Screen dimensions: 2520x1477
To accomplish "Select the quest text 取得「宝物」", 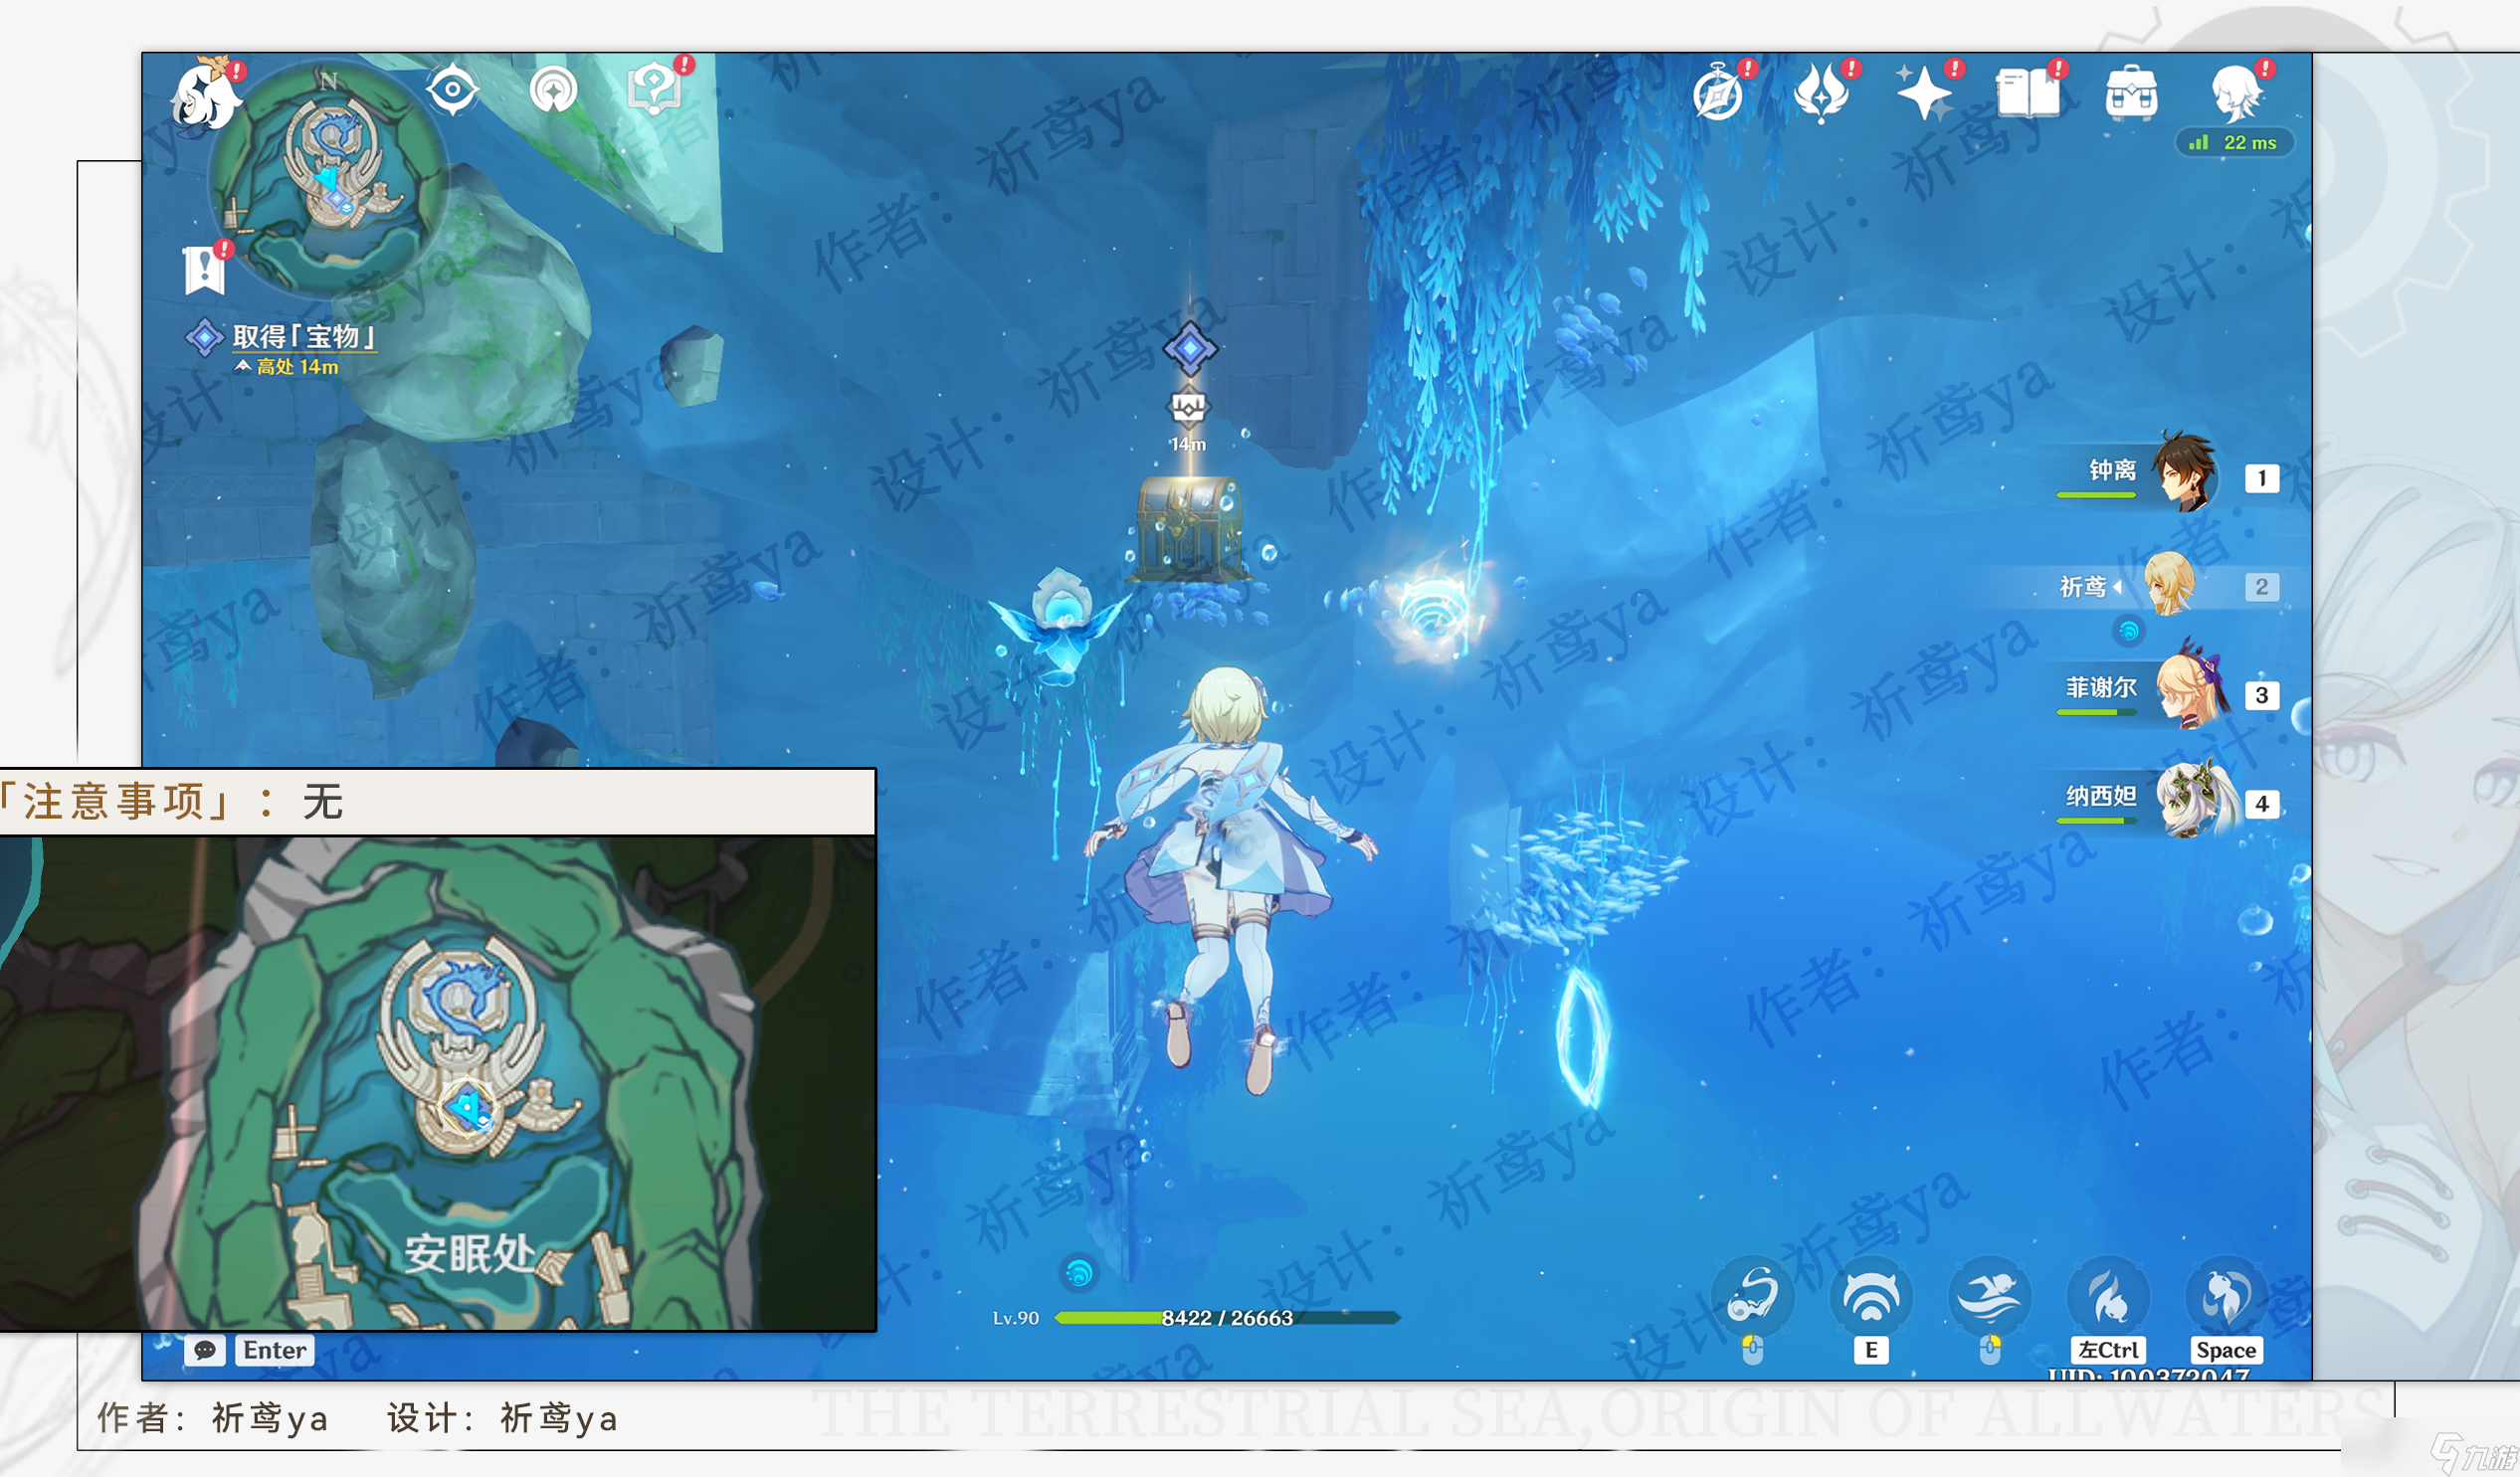I will pyautogui.click(x=305, y=337).
